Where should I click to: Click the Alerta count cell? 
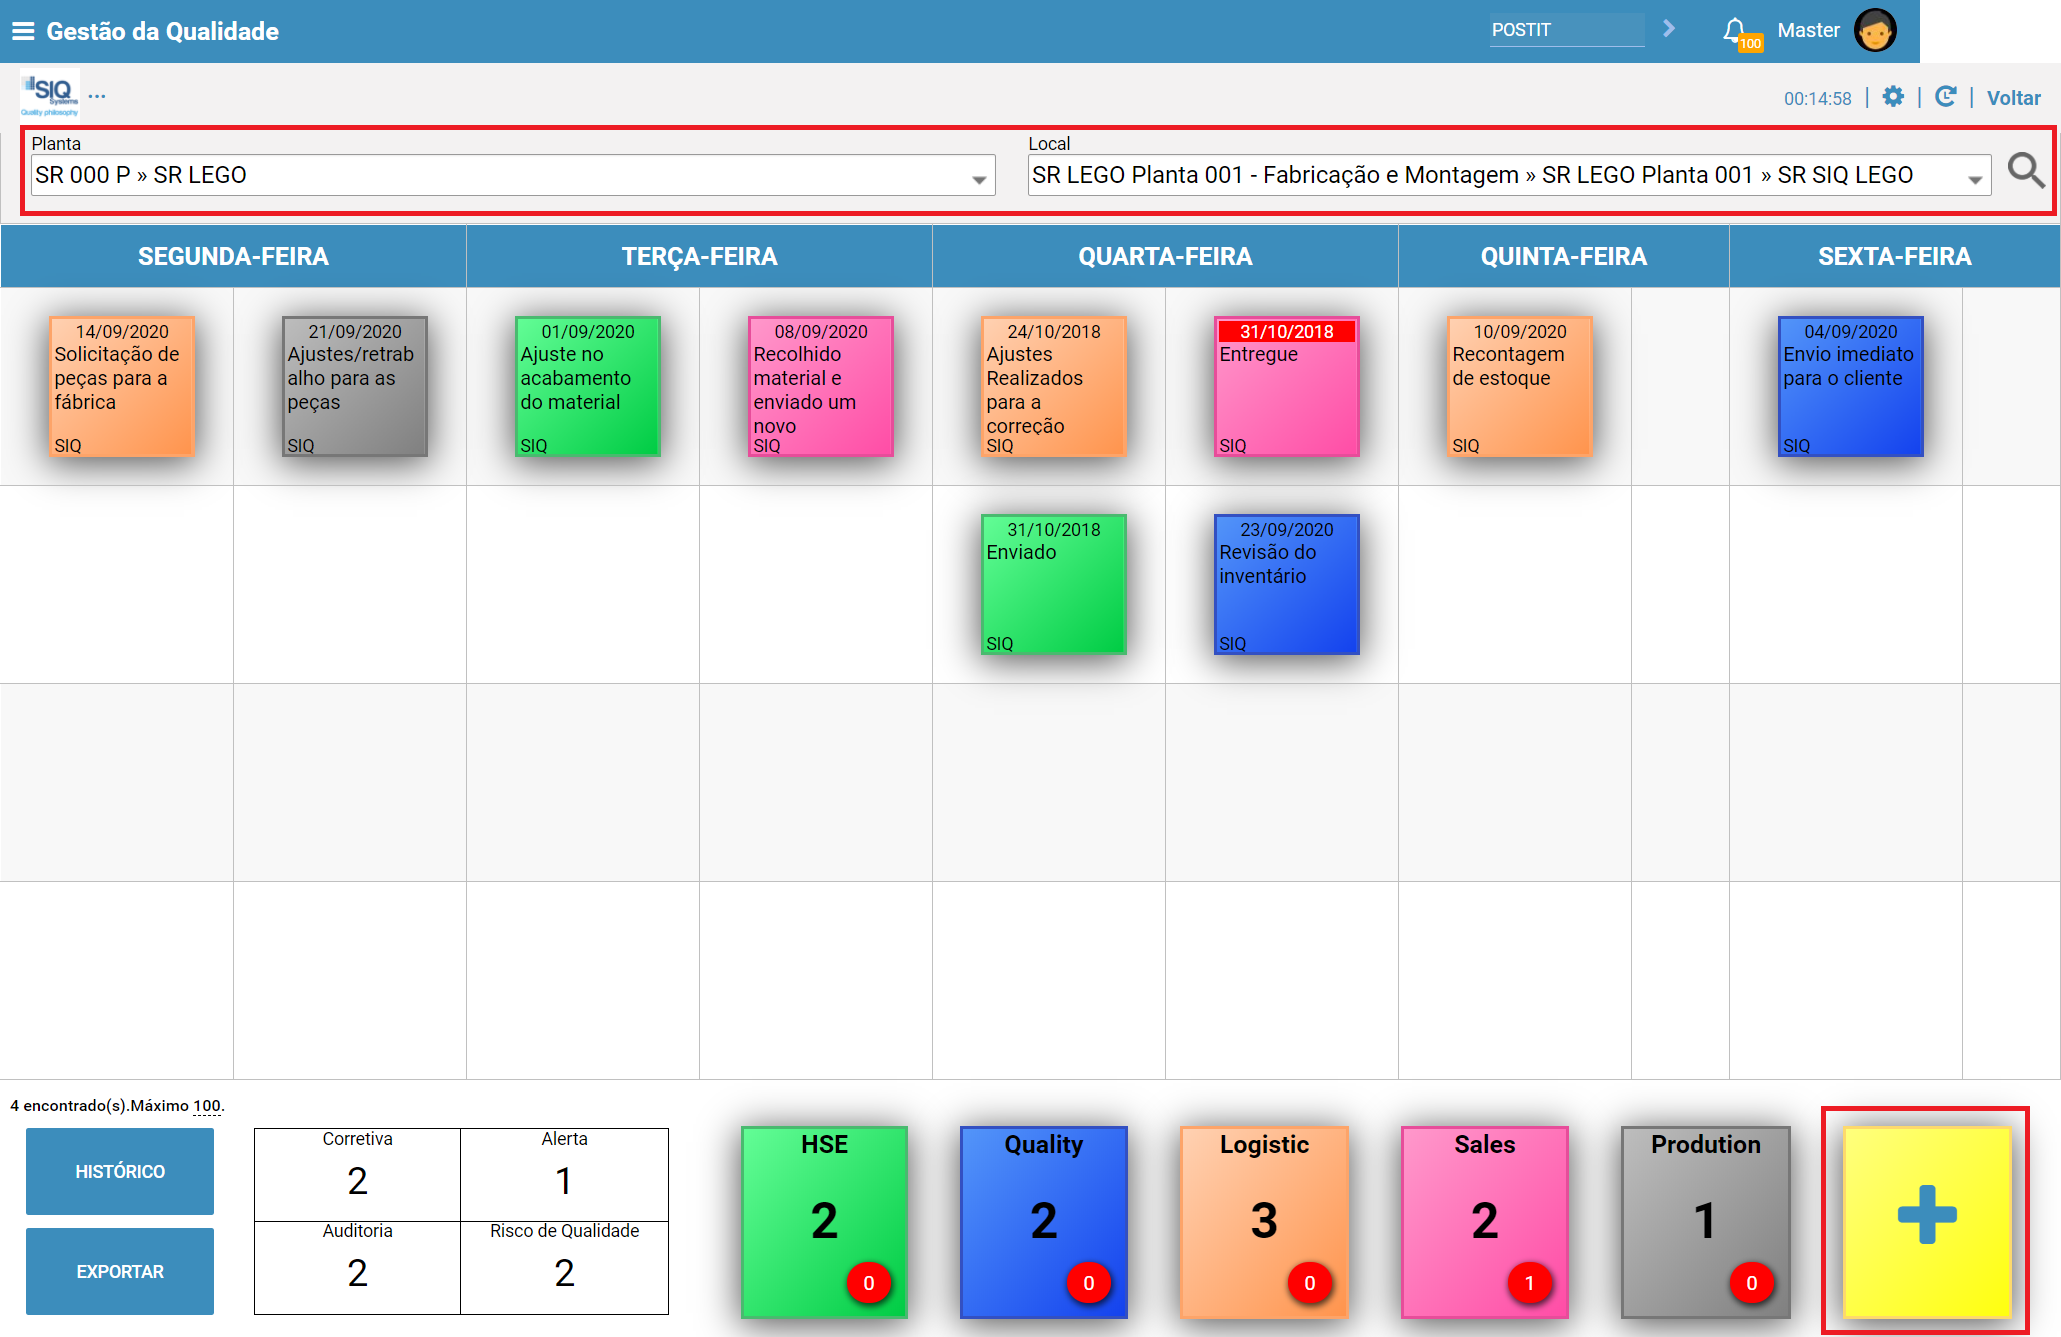(564, 1174)
